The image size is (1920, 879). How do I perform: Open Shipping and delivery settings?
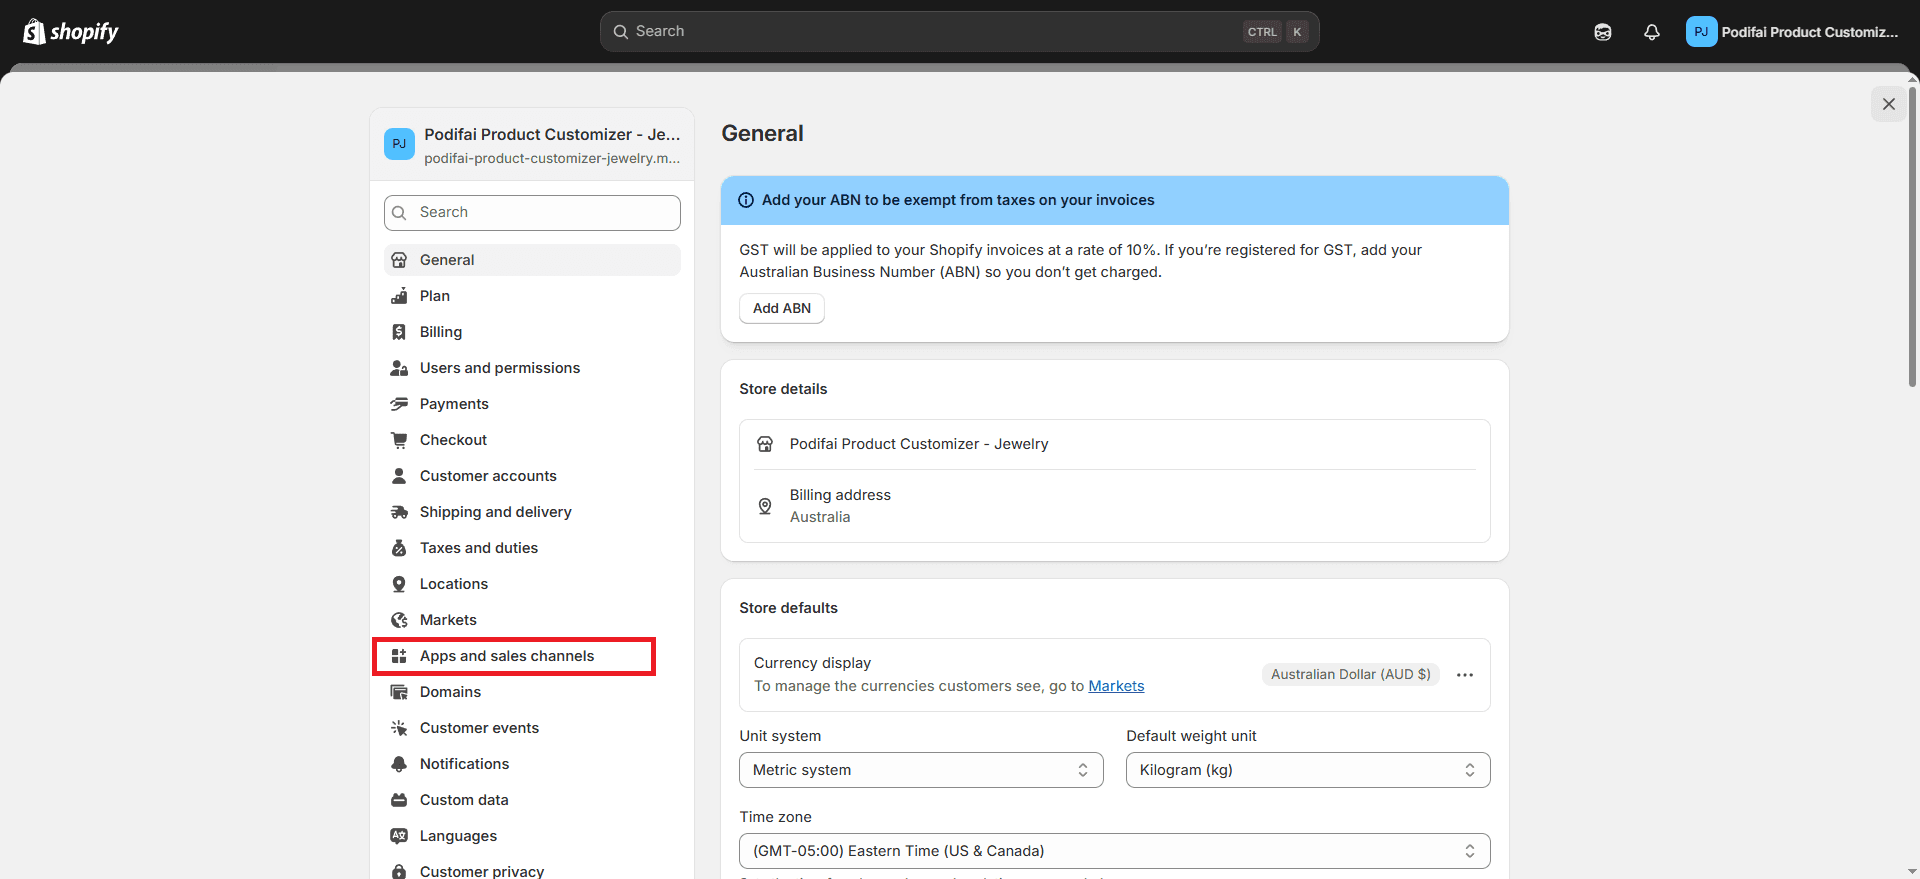[532, 512]
